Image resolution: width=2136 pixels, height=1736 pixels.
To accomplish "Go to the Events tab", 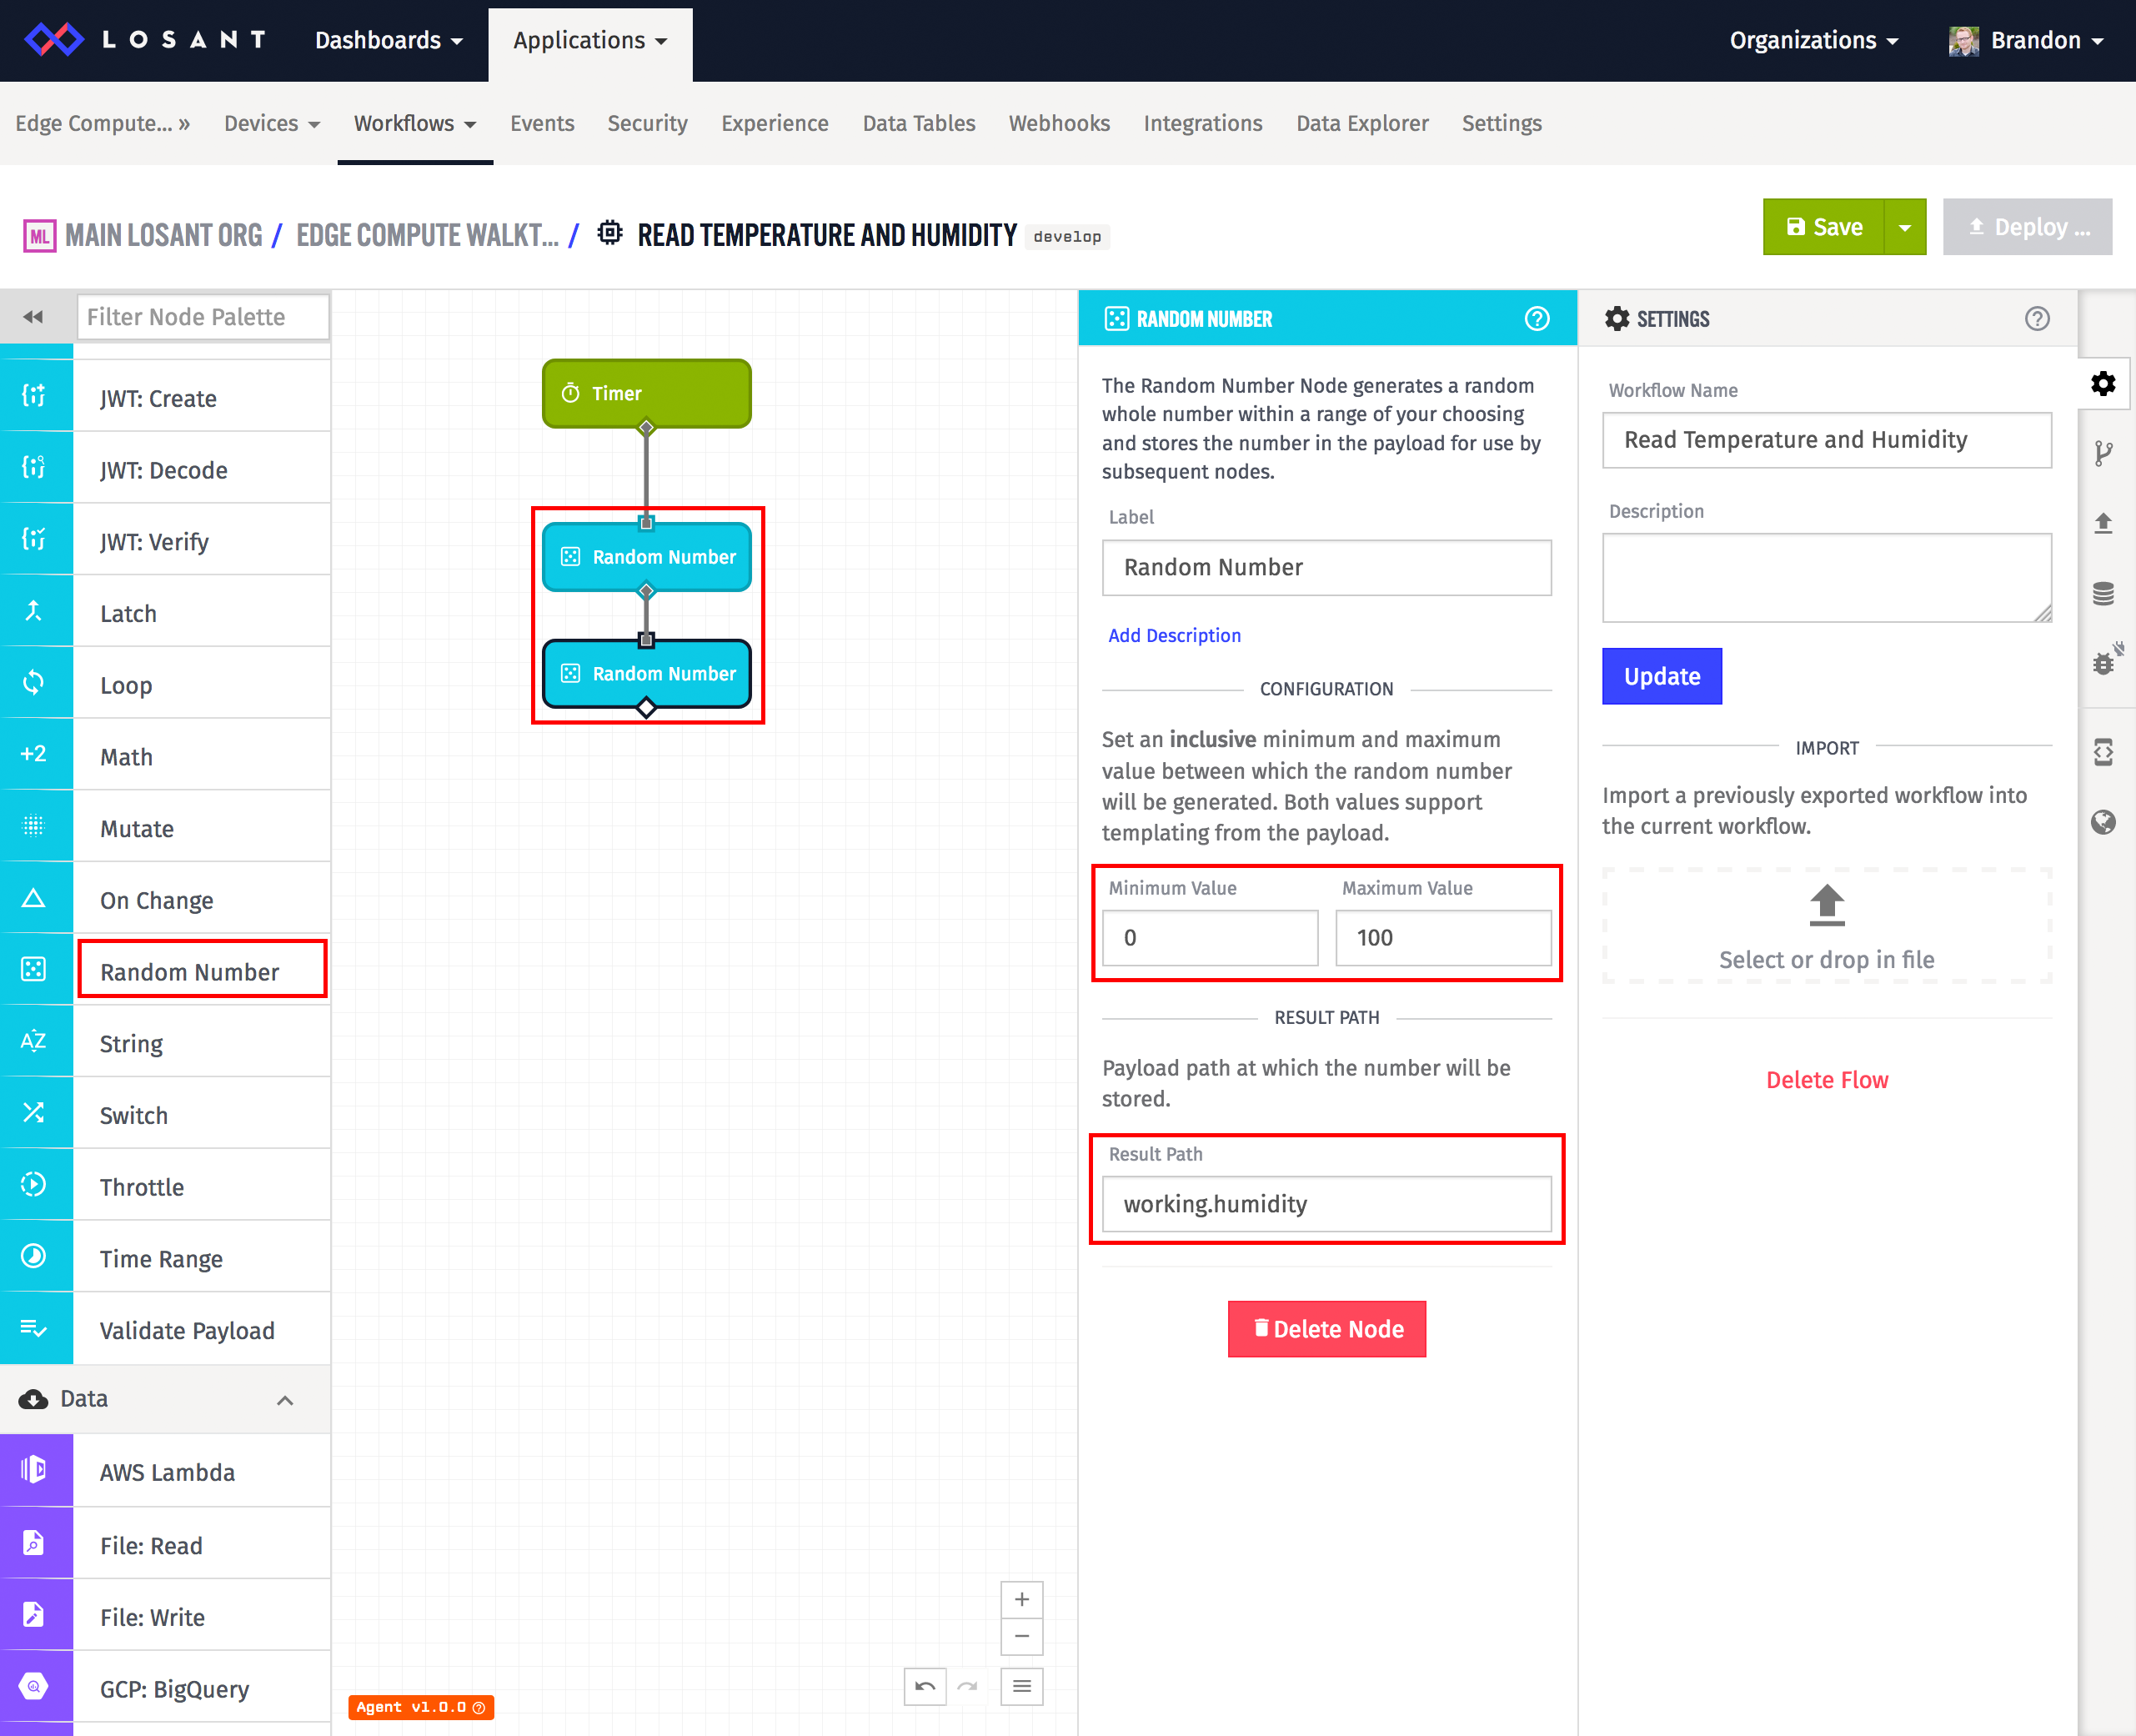I will (x=542, y=123).
